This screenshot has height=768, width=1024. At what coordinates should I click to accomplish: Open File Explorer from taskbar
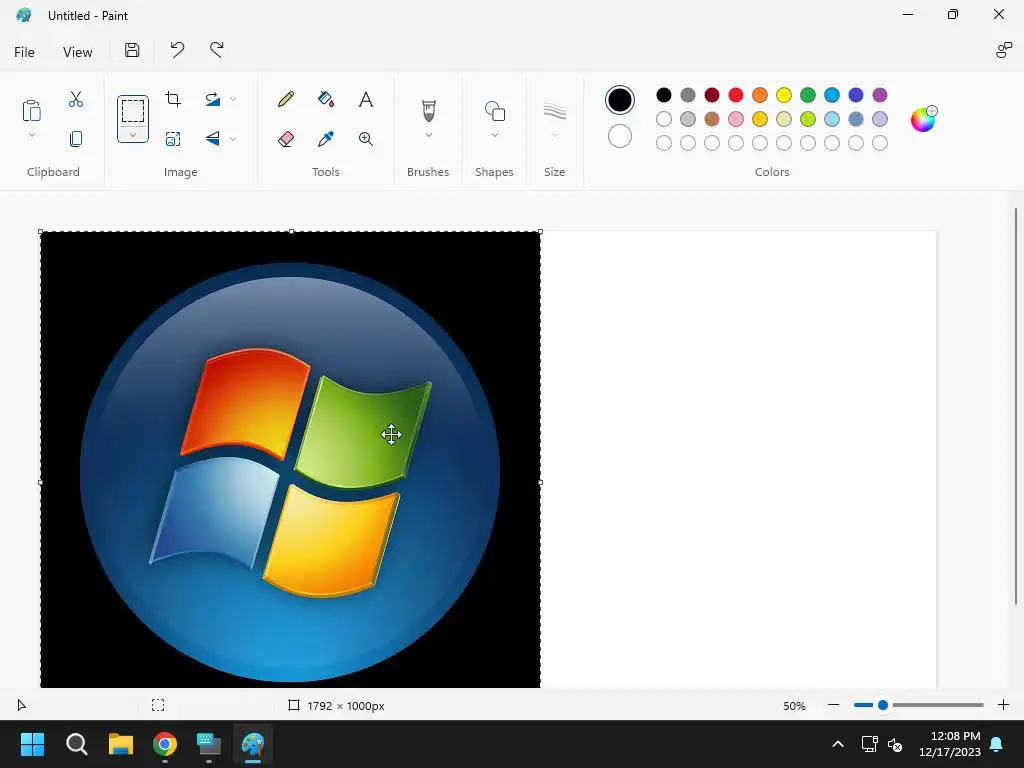tap(121, 744)
